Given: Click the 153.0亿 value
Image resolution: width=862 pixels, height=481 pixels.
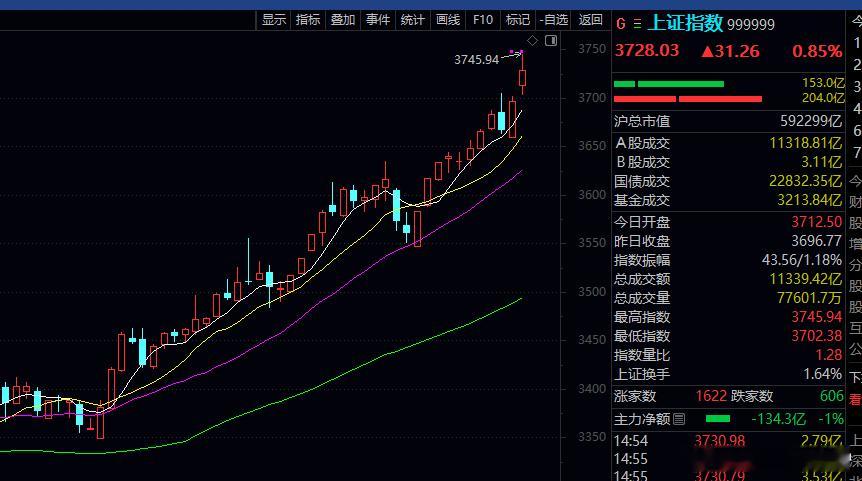Looking at the screenshot, I should coord(822,83).
